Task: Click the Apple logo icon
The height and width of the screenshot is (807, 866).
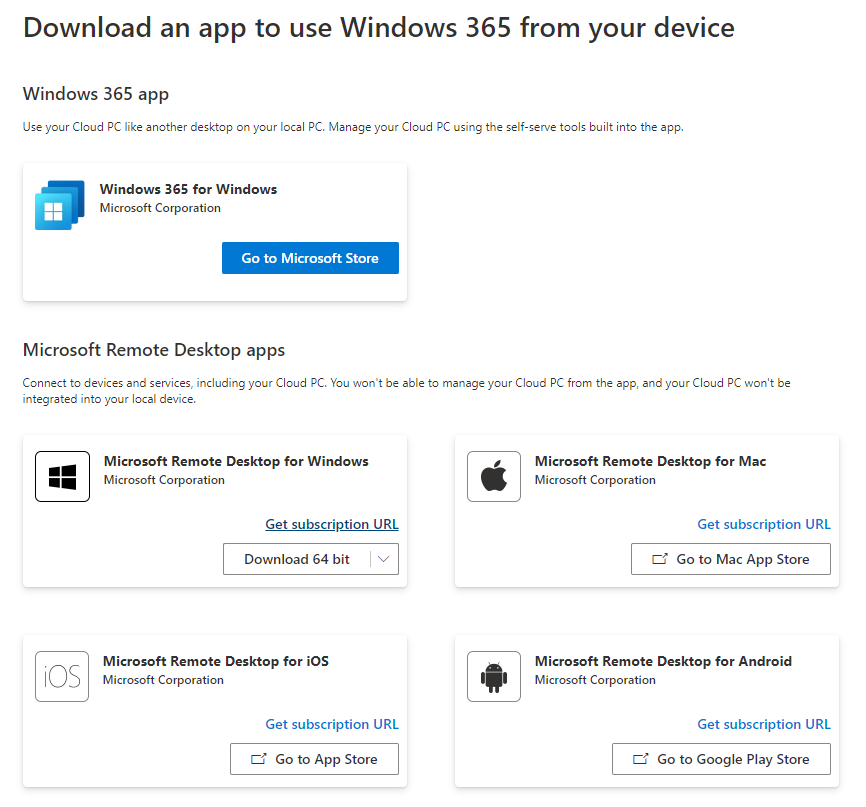Action: (x=494, y=477)
